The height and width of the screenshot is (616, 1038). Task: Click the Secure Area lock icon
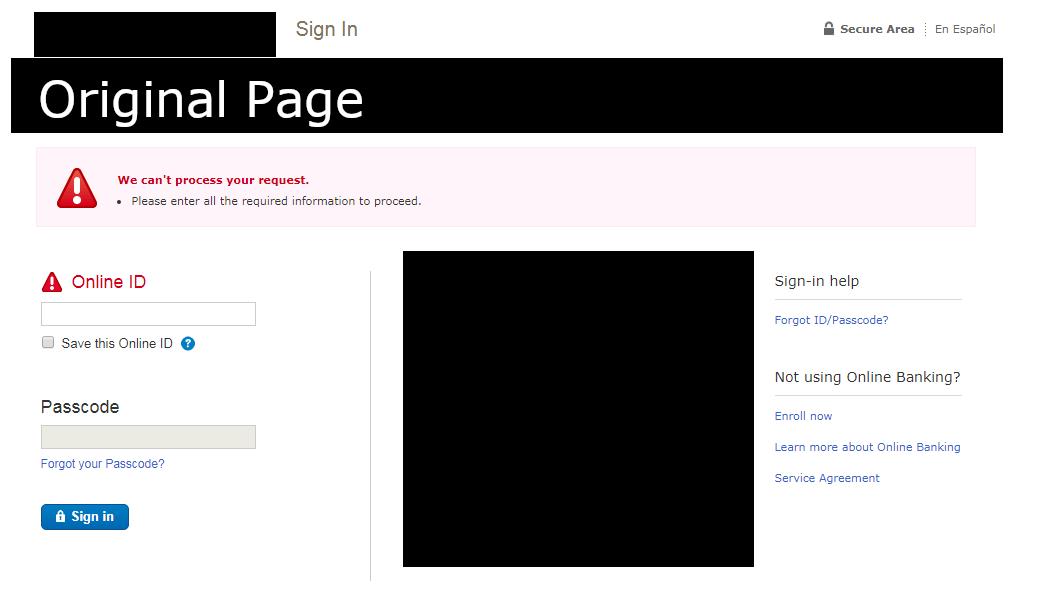coord(828,29)
